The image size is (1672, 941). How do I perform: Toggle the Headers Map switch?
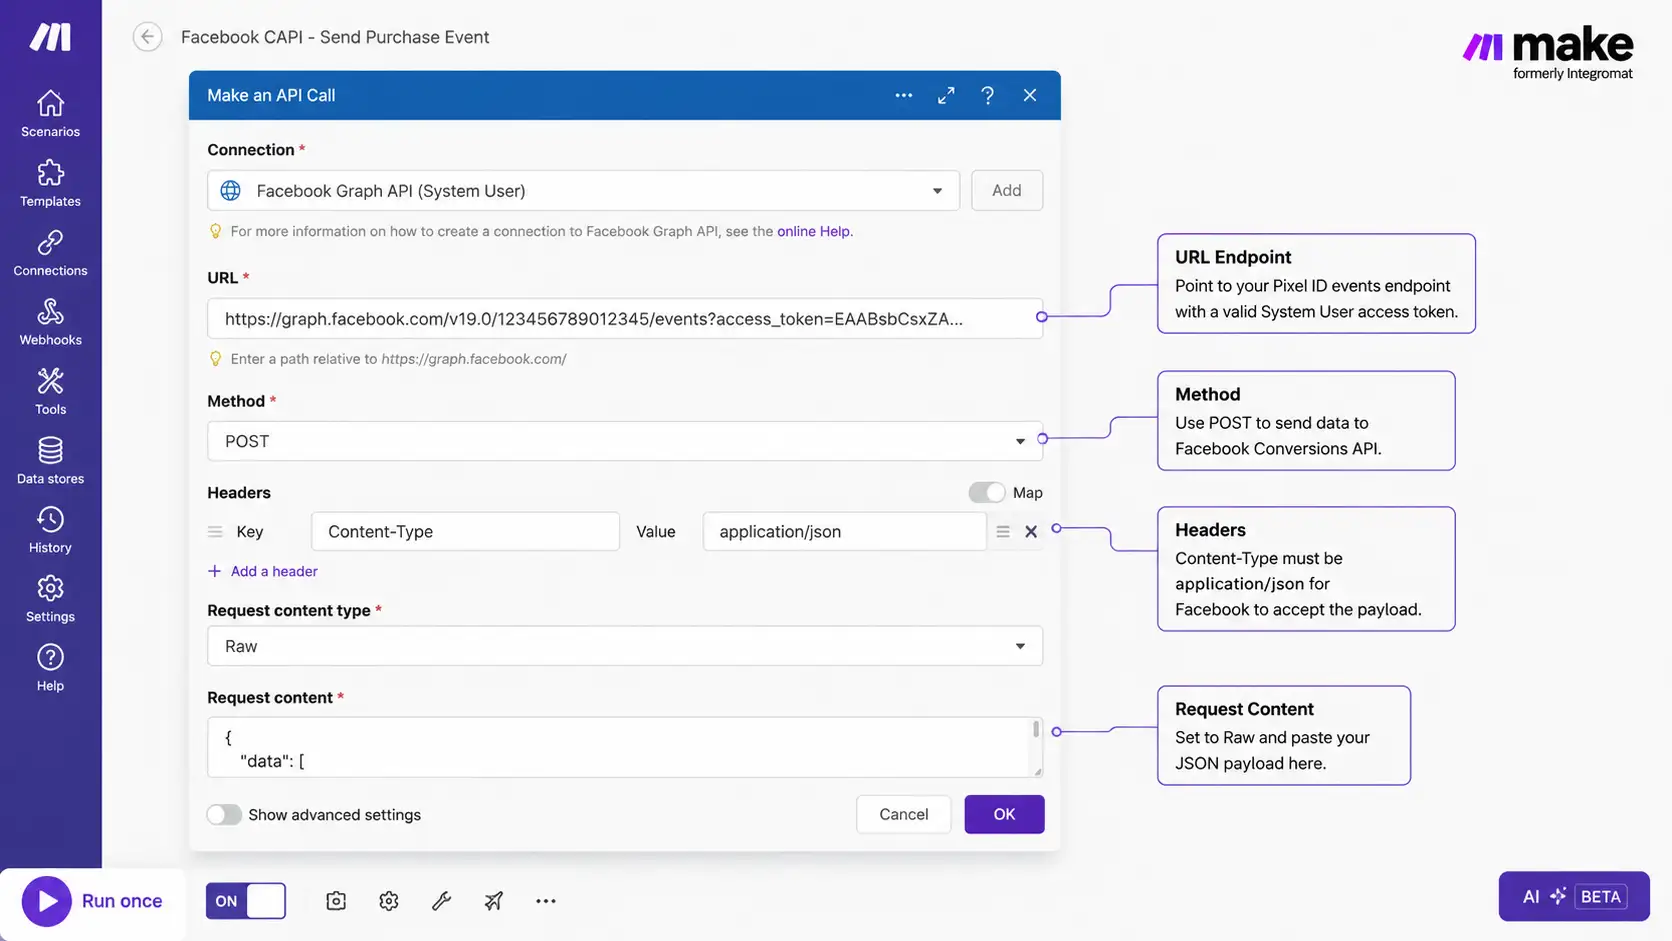click(986, 492)
